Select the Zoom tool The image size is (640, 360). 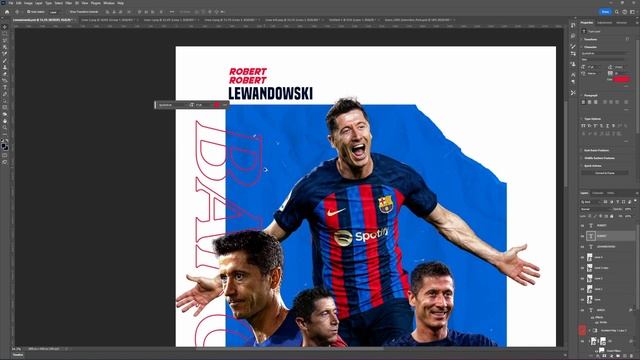[4, 127]
